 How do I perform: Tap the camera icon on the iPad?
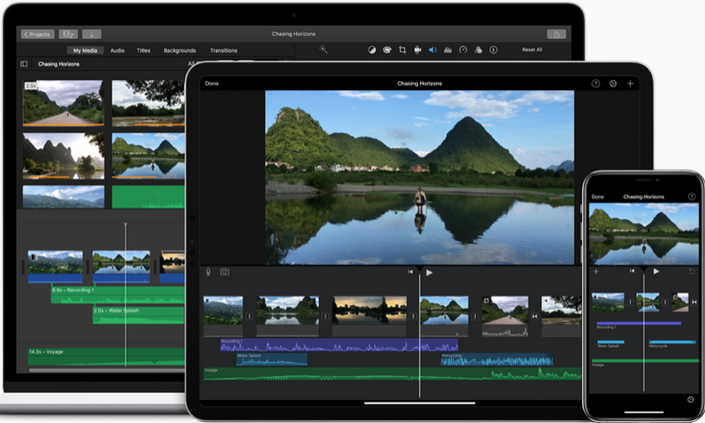224,272
